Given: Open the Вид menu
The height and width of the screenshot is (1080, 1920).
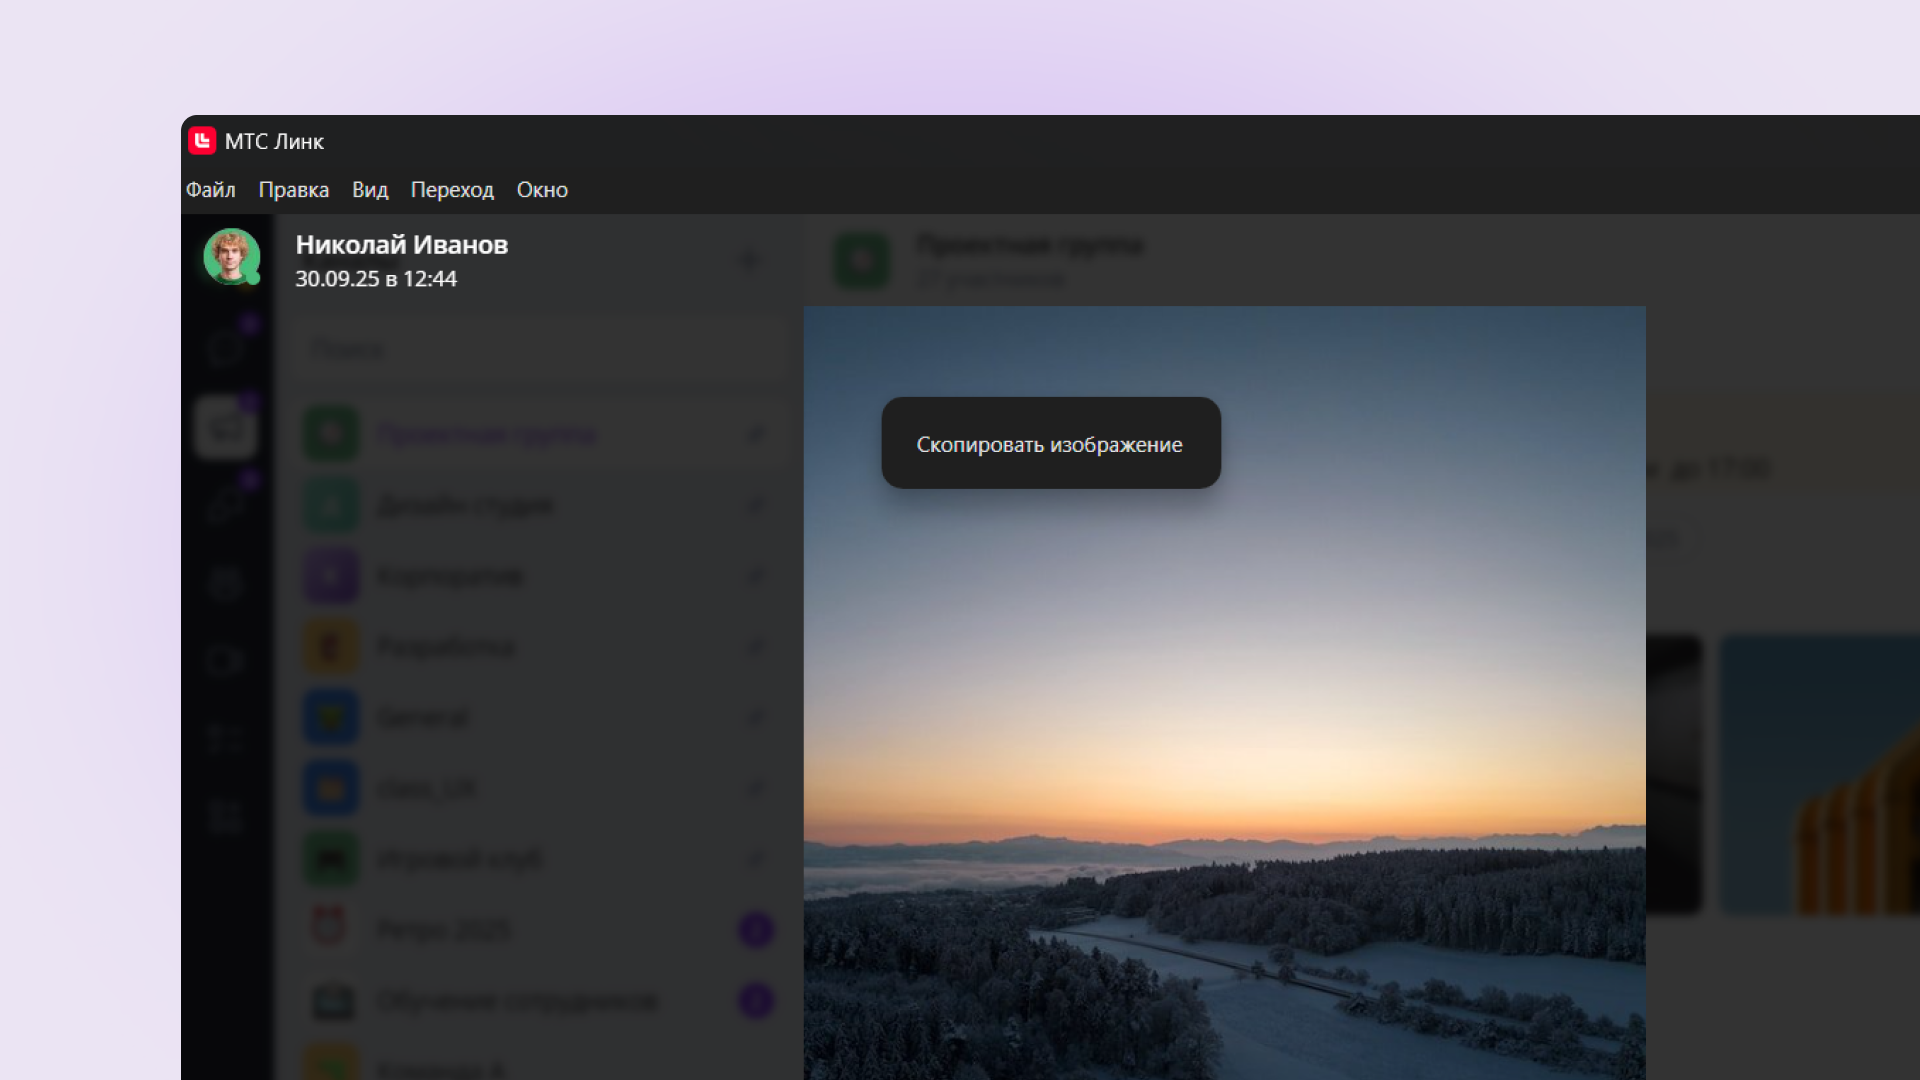Looking at the screenshot, I should [x=369, y=190].
